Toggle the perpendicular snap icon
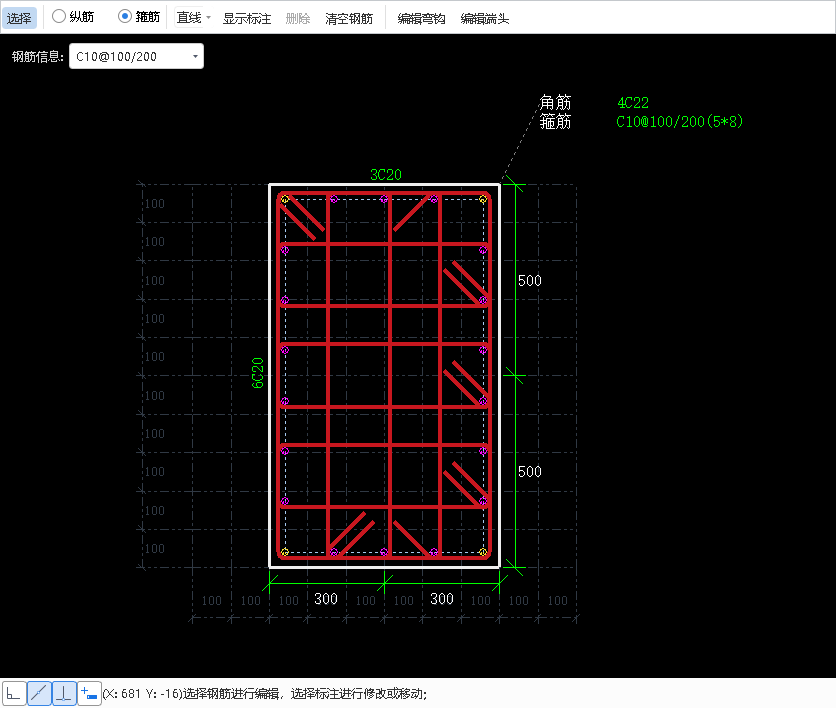The width and height of the screenshot is (836, 708). (x=64, y=694)
